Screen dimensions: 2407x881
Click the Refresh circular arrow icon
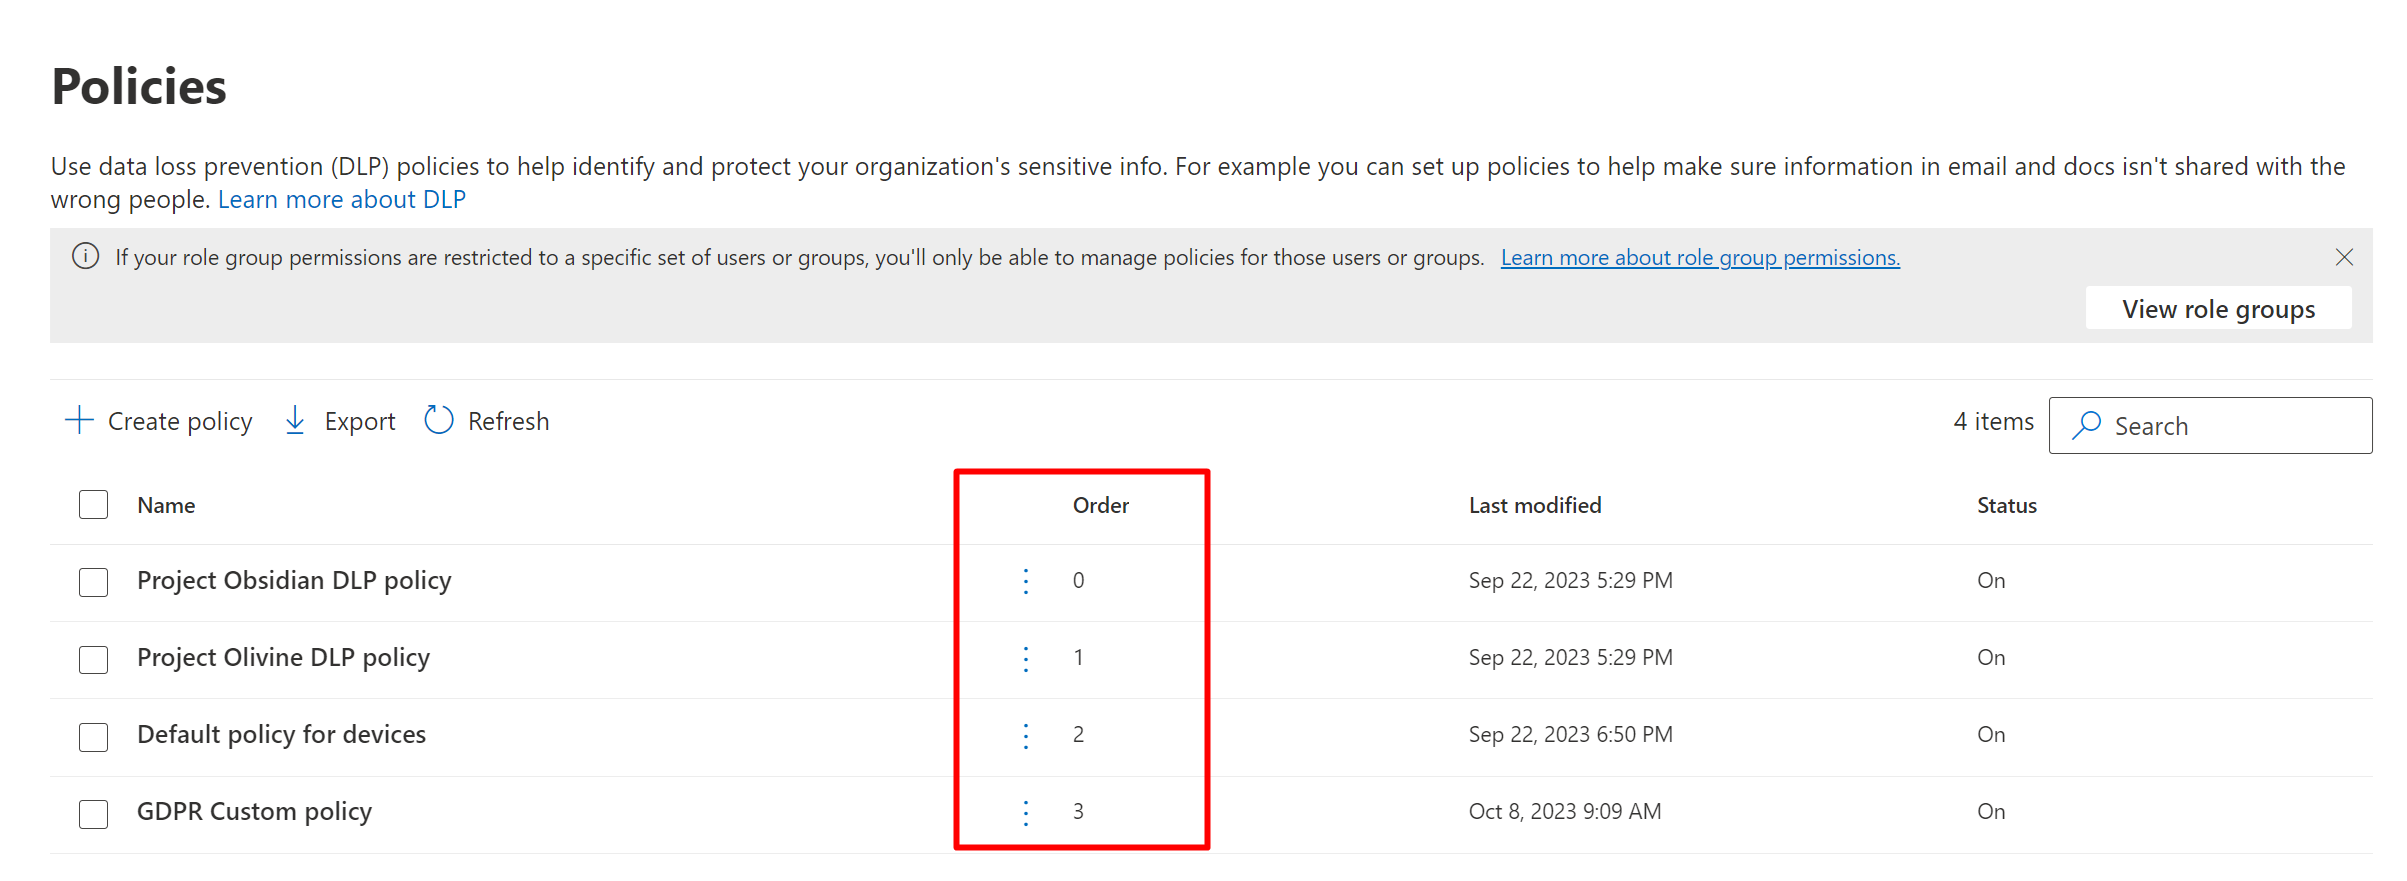(x=439, y=421)
